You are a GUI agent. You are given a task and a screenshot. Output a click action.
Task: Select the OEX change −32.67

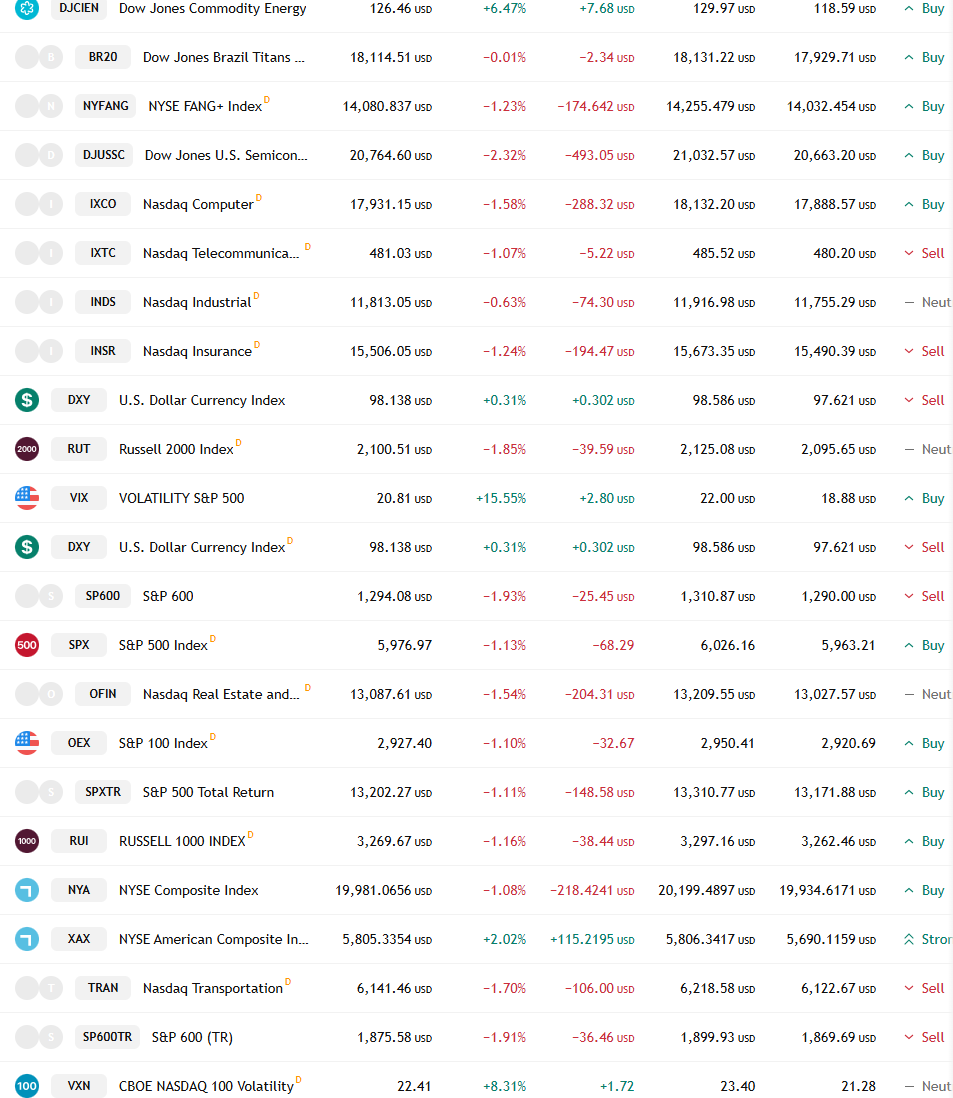tap(613, 744)
